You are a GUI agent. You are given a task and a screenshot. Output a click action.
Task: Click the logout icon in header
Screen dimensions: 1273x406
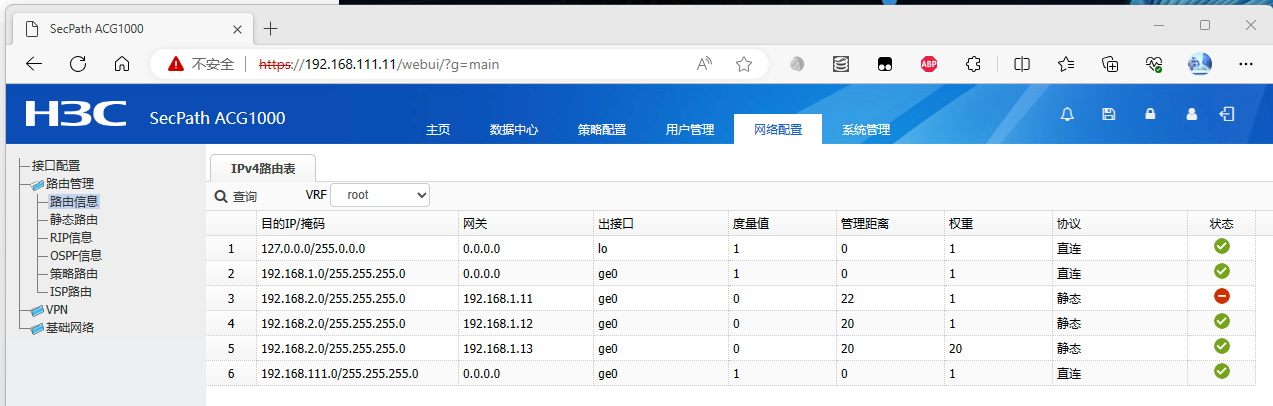(x=1227, y=114)
